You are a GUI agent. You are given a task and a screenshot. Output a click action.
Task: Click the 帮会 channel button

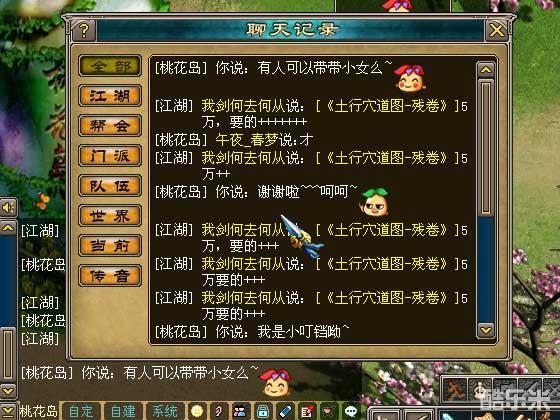coord(110,126)
